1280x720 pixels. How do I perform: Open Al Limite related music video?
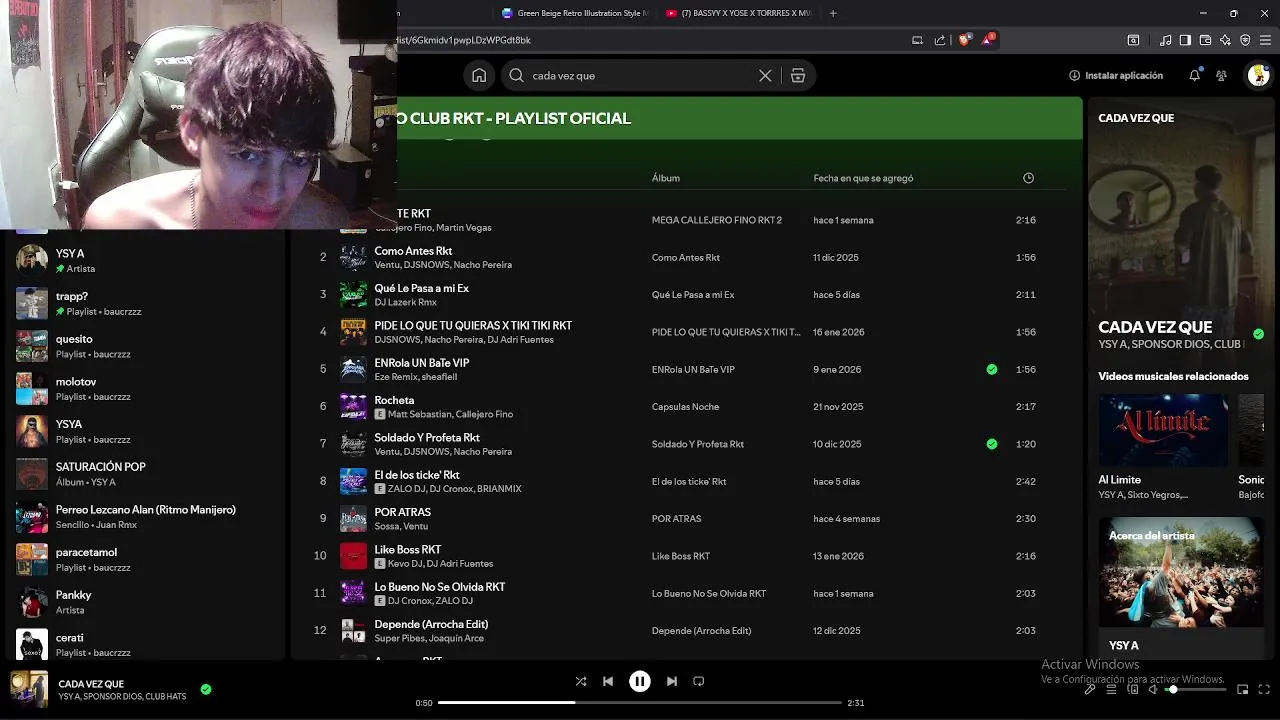click(x=1163, y=430)
